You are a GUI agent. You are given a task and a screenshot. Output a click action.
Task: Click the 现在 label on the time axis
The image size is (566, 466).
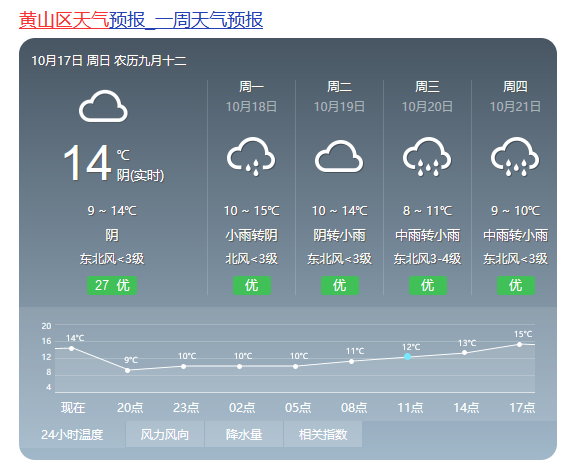click(x=73, y=408)
